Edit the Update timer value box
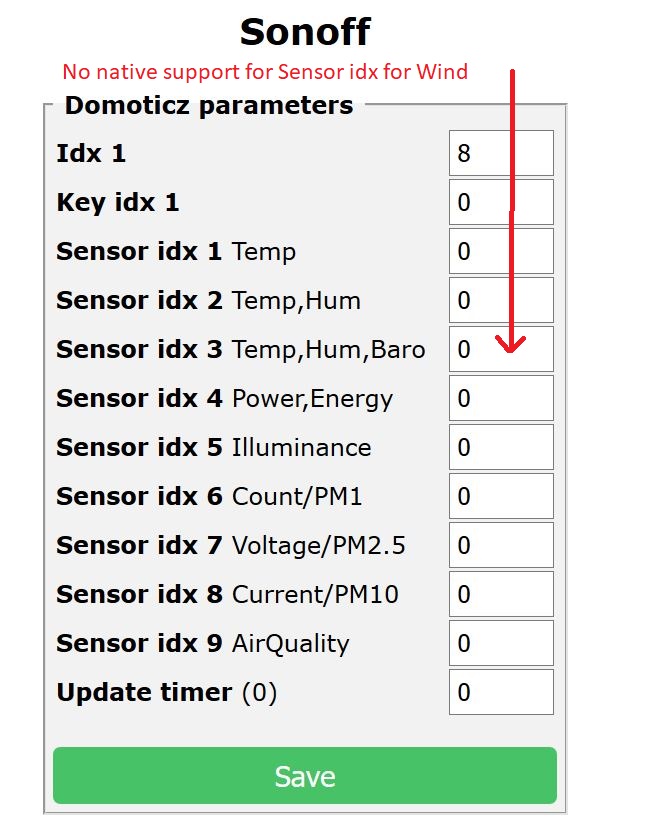 [x=500, y=692]
